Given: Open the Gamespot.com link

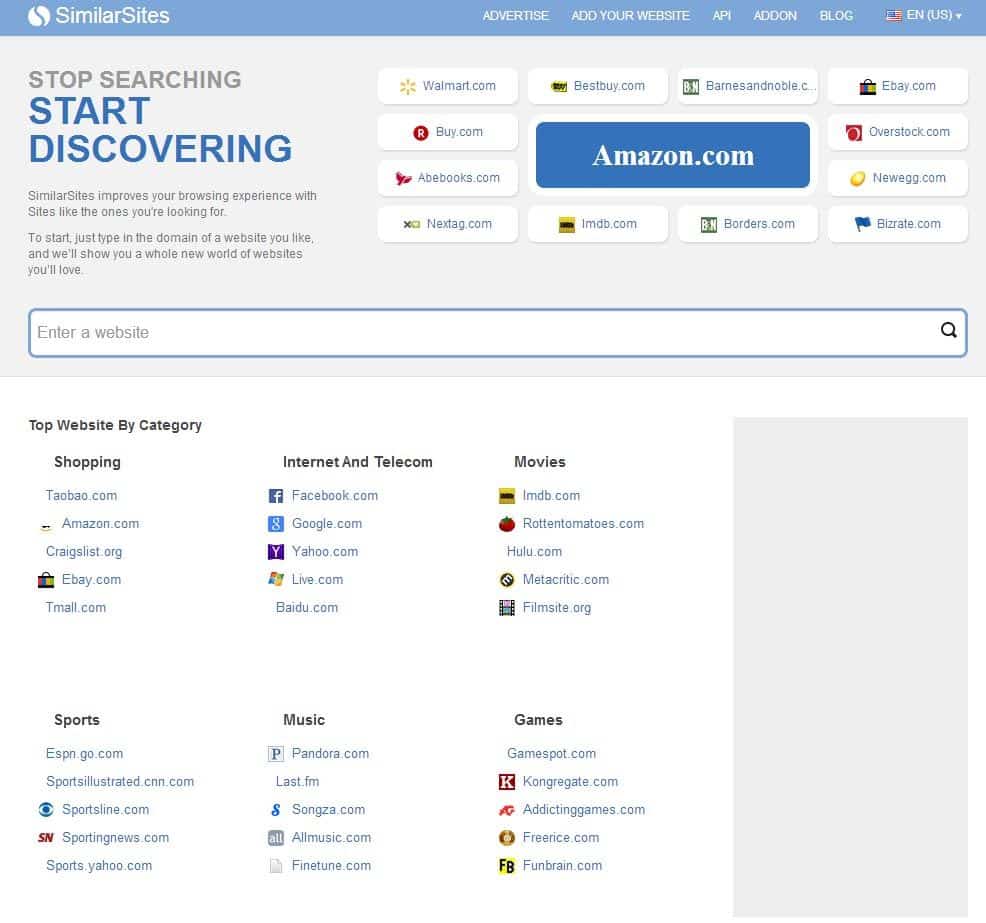Looking at the screenshot, I should (x=551, y=754).
